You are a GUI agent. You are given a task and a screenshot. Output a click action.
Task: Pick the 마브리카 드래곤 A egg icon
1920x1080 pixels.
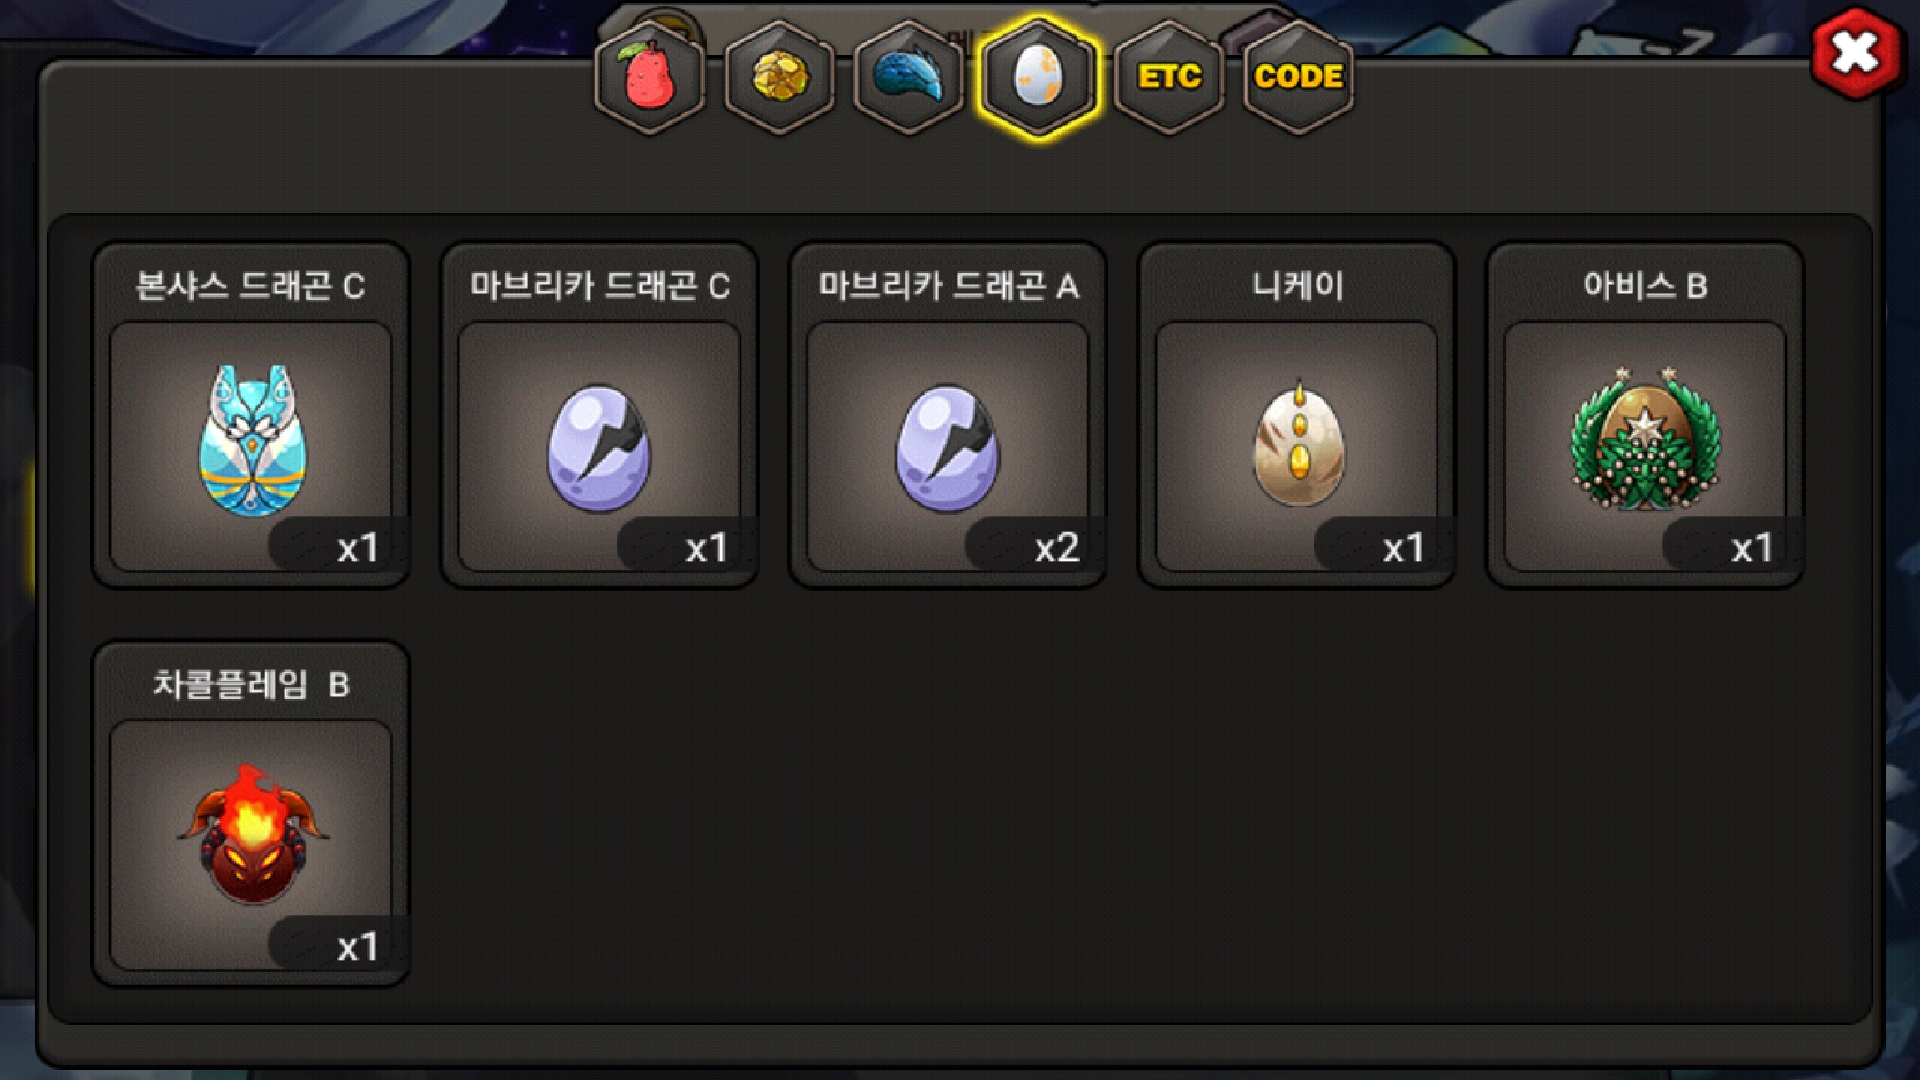pos(947,448)
